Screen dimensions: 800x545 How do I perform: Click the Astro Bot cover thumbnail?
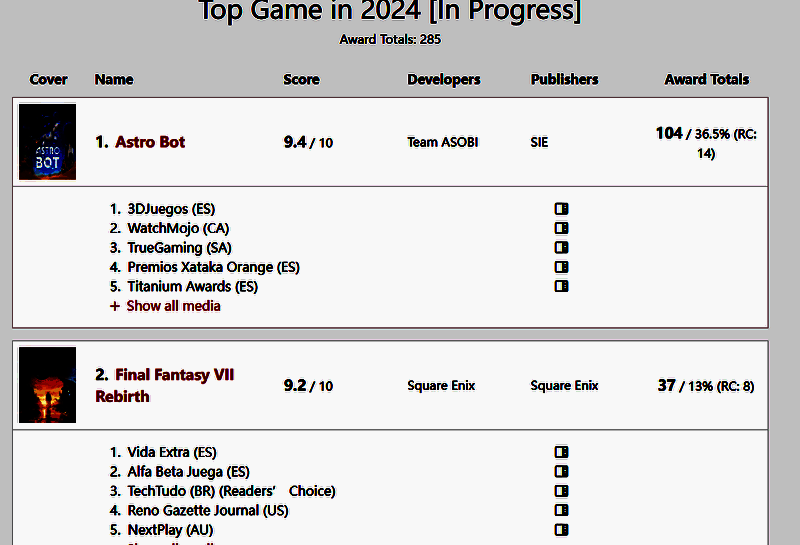click(x=47, y=142)
